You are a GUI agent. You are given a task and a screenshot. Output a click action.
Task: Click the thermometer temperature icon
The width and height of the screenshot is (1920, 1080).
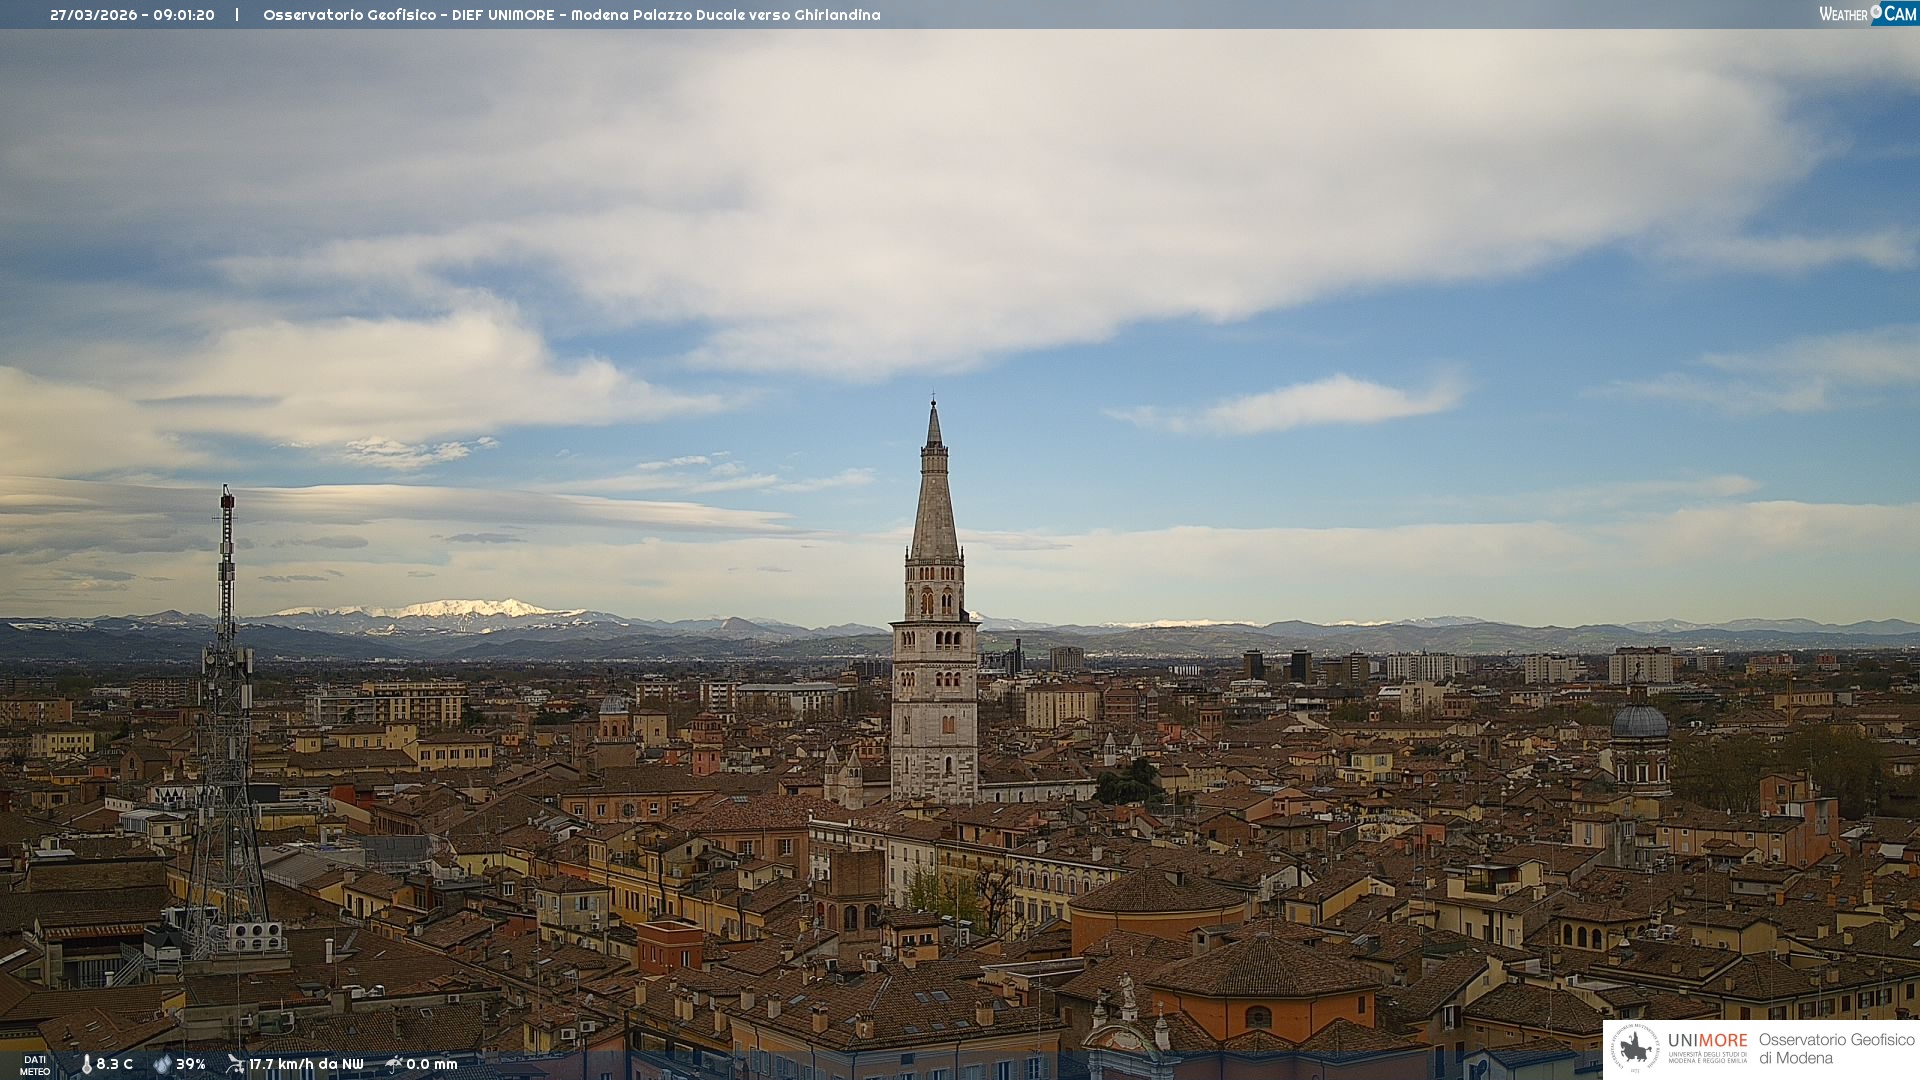(x=86, y=1064)
